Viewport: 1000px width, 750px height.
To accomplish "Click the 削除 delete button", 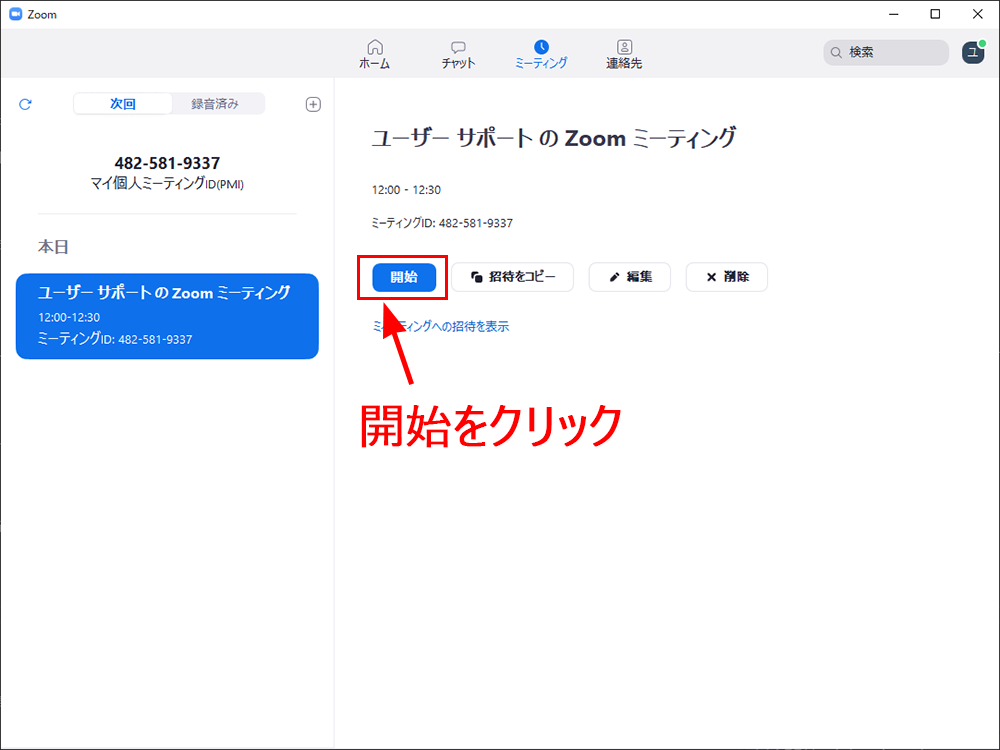I will pyautogui.click(x=726, y=277).
